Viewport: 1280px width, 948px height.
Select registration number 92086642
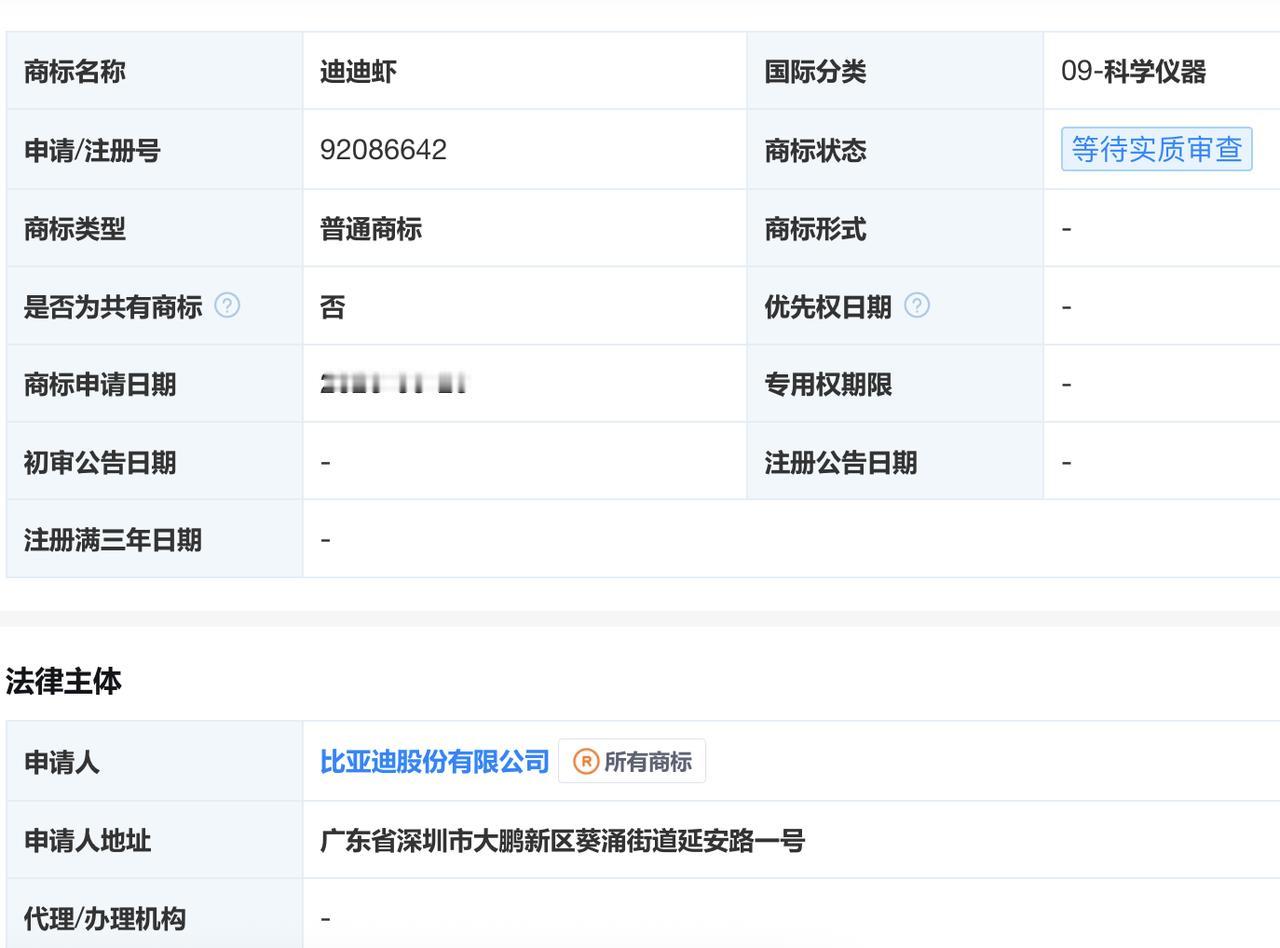tap(383, 150)
